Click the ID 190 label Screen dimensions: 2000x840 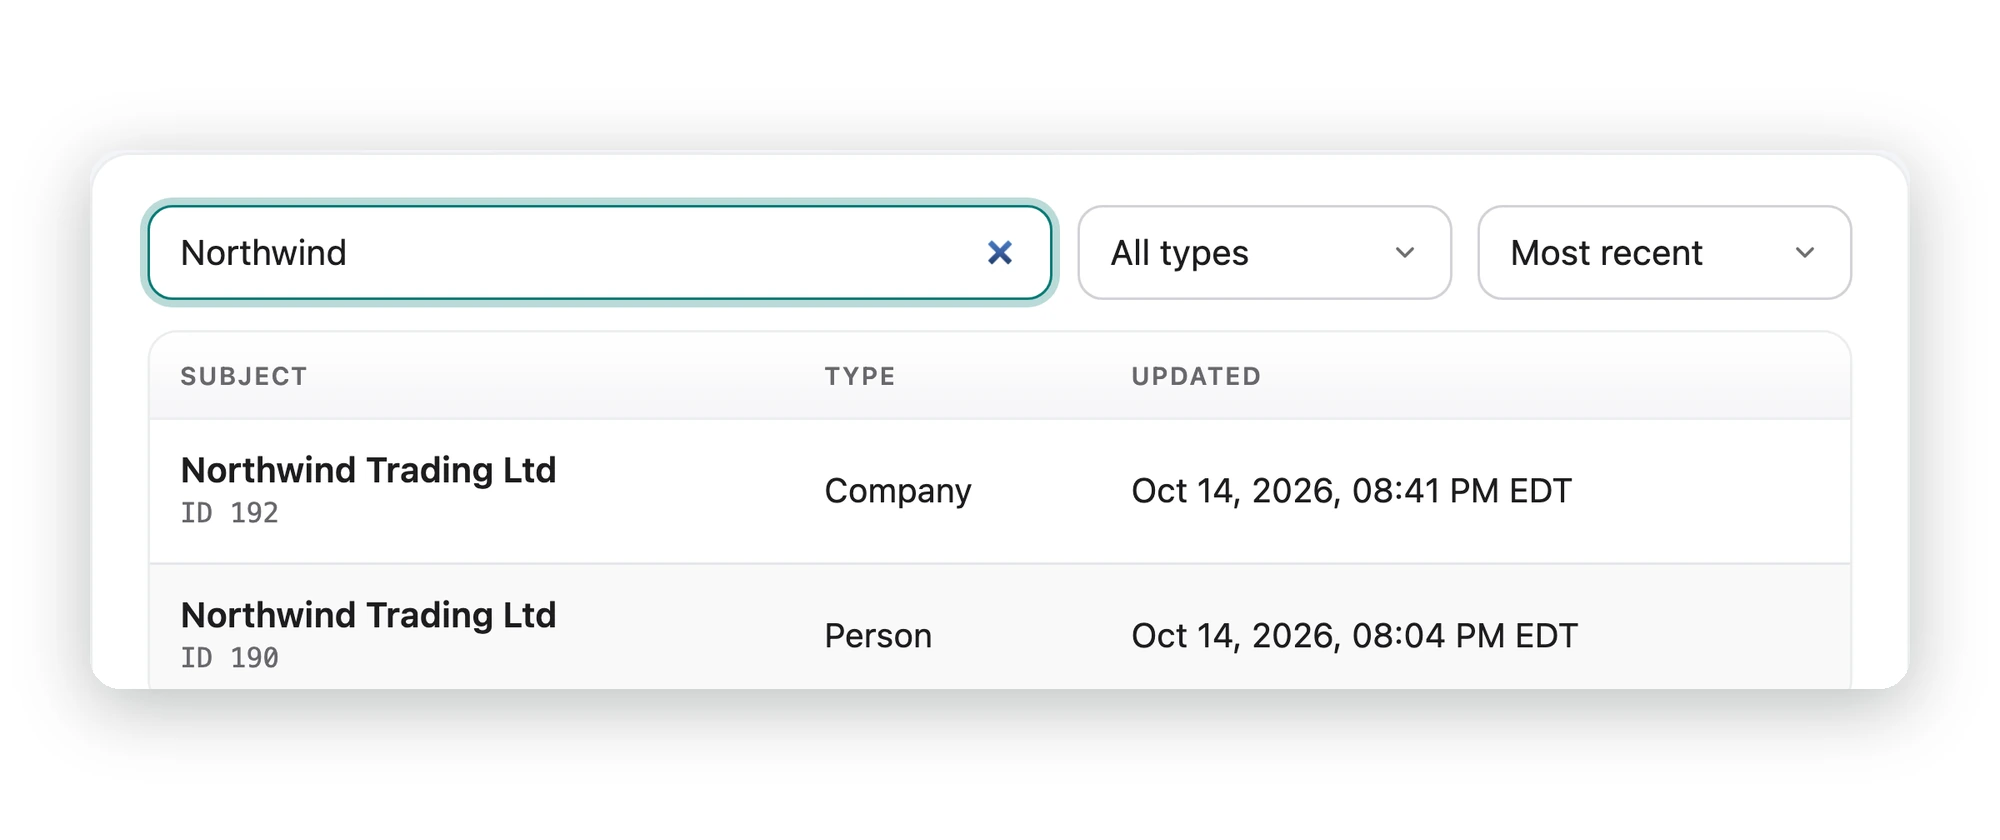(230, 658)
